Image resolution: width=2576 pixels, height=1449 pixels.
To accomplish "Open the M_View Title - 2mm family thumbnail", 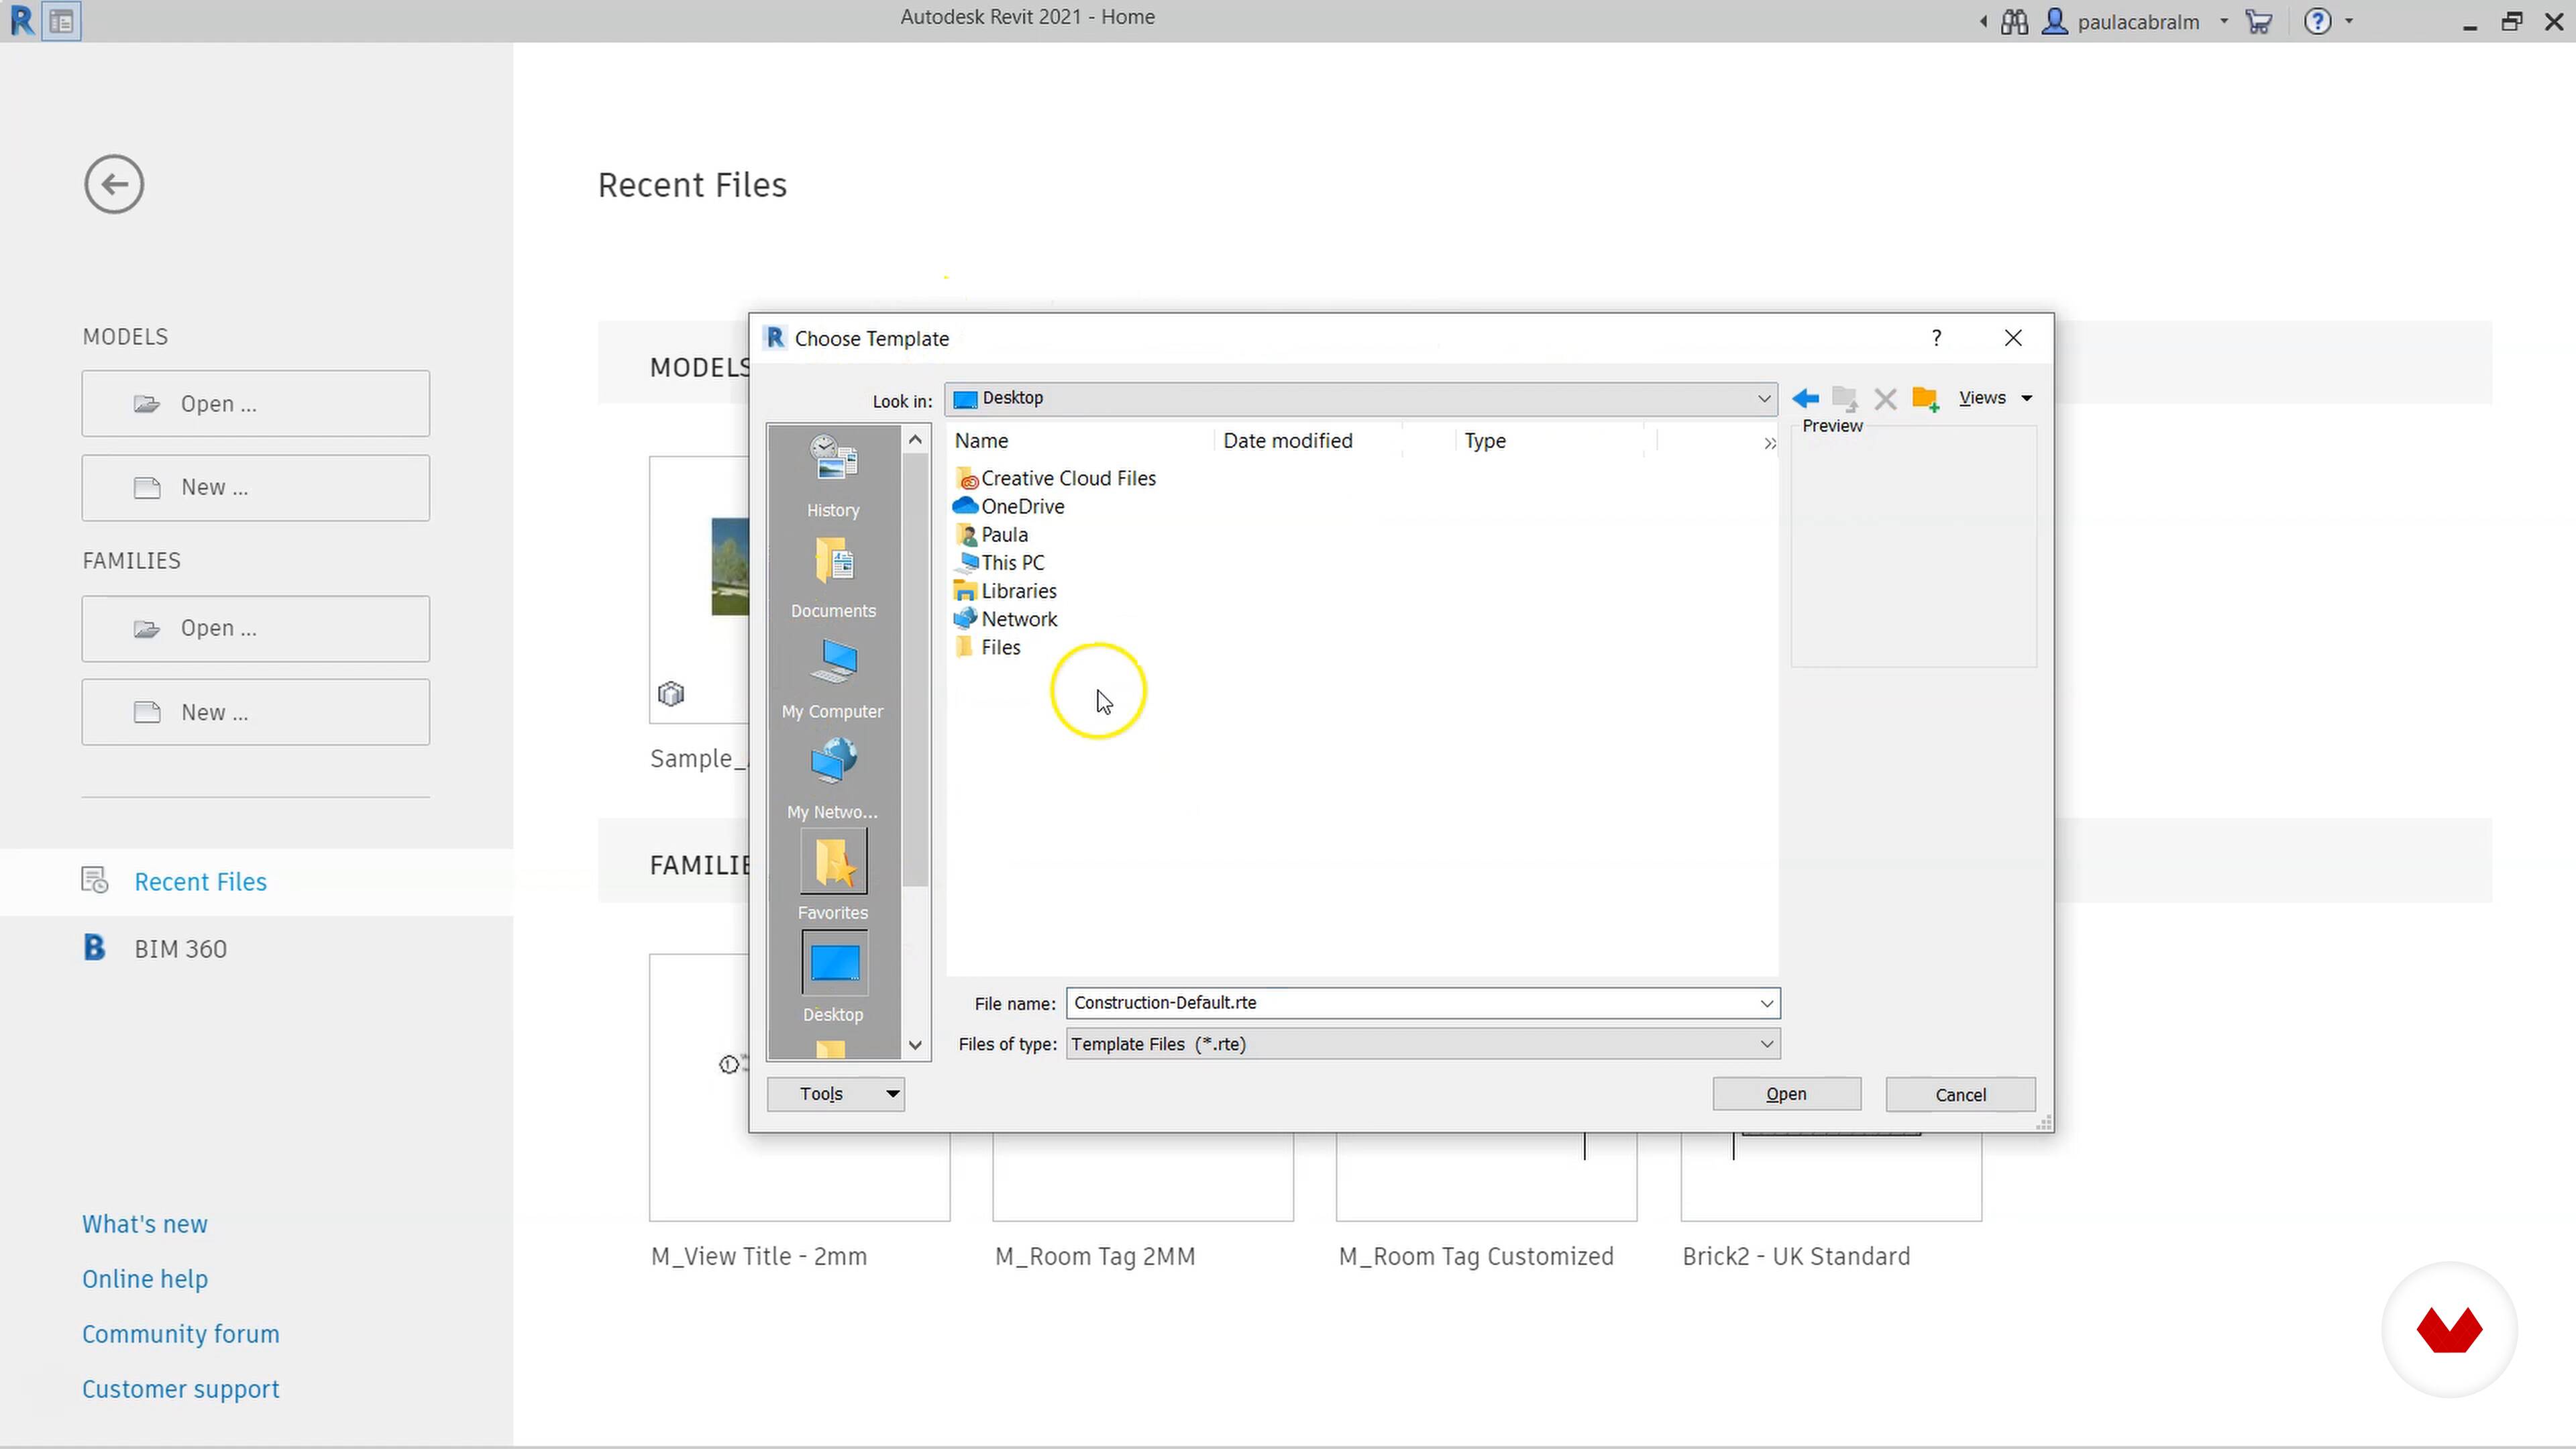I will (x=799, y=1177).
